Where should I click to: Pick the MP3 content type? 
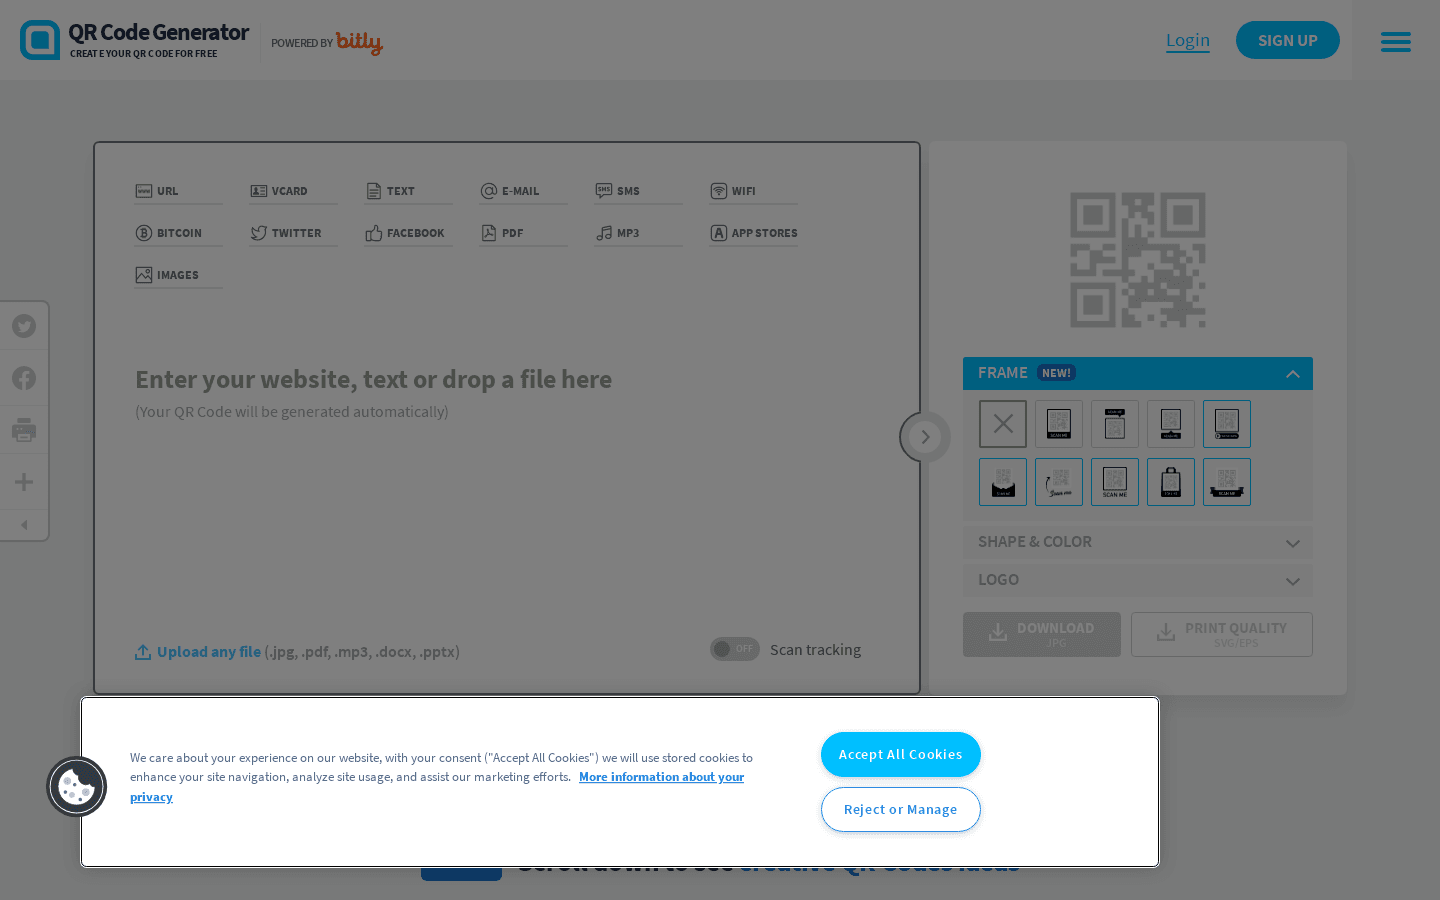pos(626,232)
